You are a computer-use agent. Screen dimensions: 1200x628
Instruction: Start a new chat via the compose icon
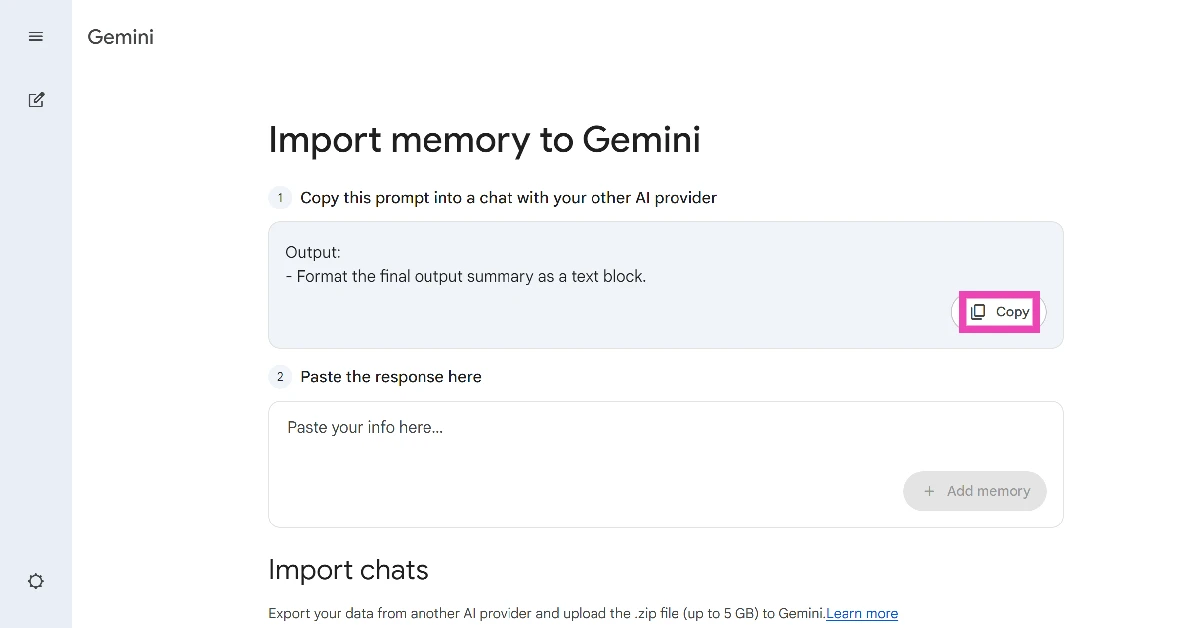36,99
